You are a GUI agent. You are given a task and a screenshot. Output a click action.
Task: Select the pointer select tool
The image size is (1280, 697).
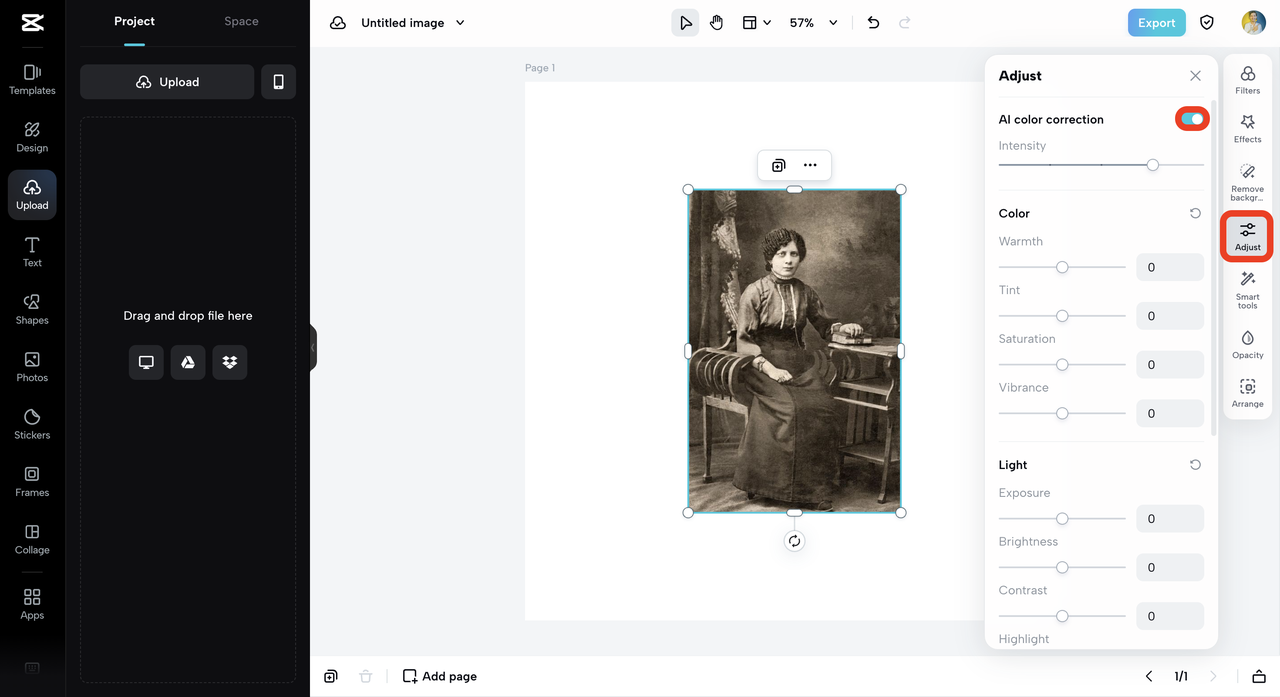[x=685, y=23]
